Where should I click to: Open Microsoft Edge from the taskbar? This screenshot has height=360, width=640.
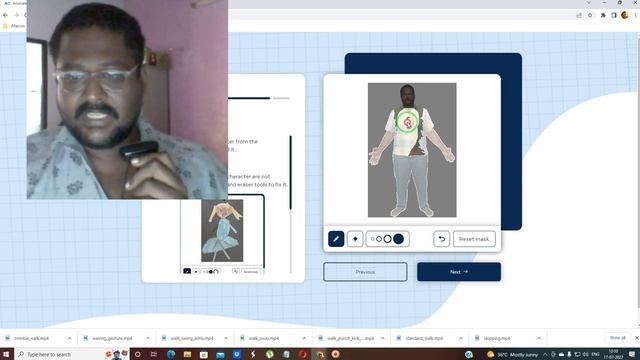pos(171,354)
